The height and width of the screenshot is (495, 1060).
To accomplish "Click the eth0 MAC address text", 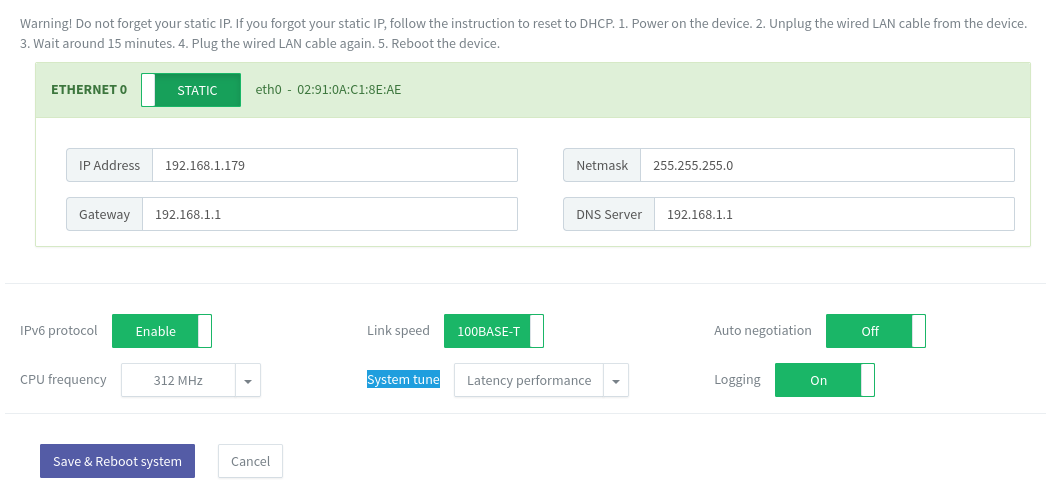I will click(x=328, y=89).
